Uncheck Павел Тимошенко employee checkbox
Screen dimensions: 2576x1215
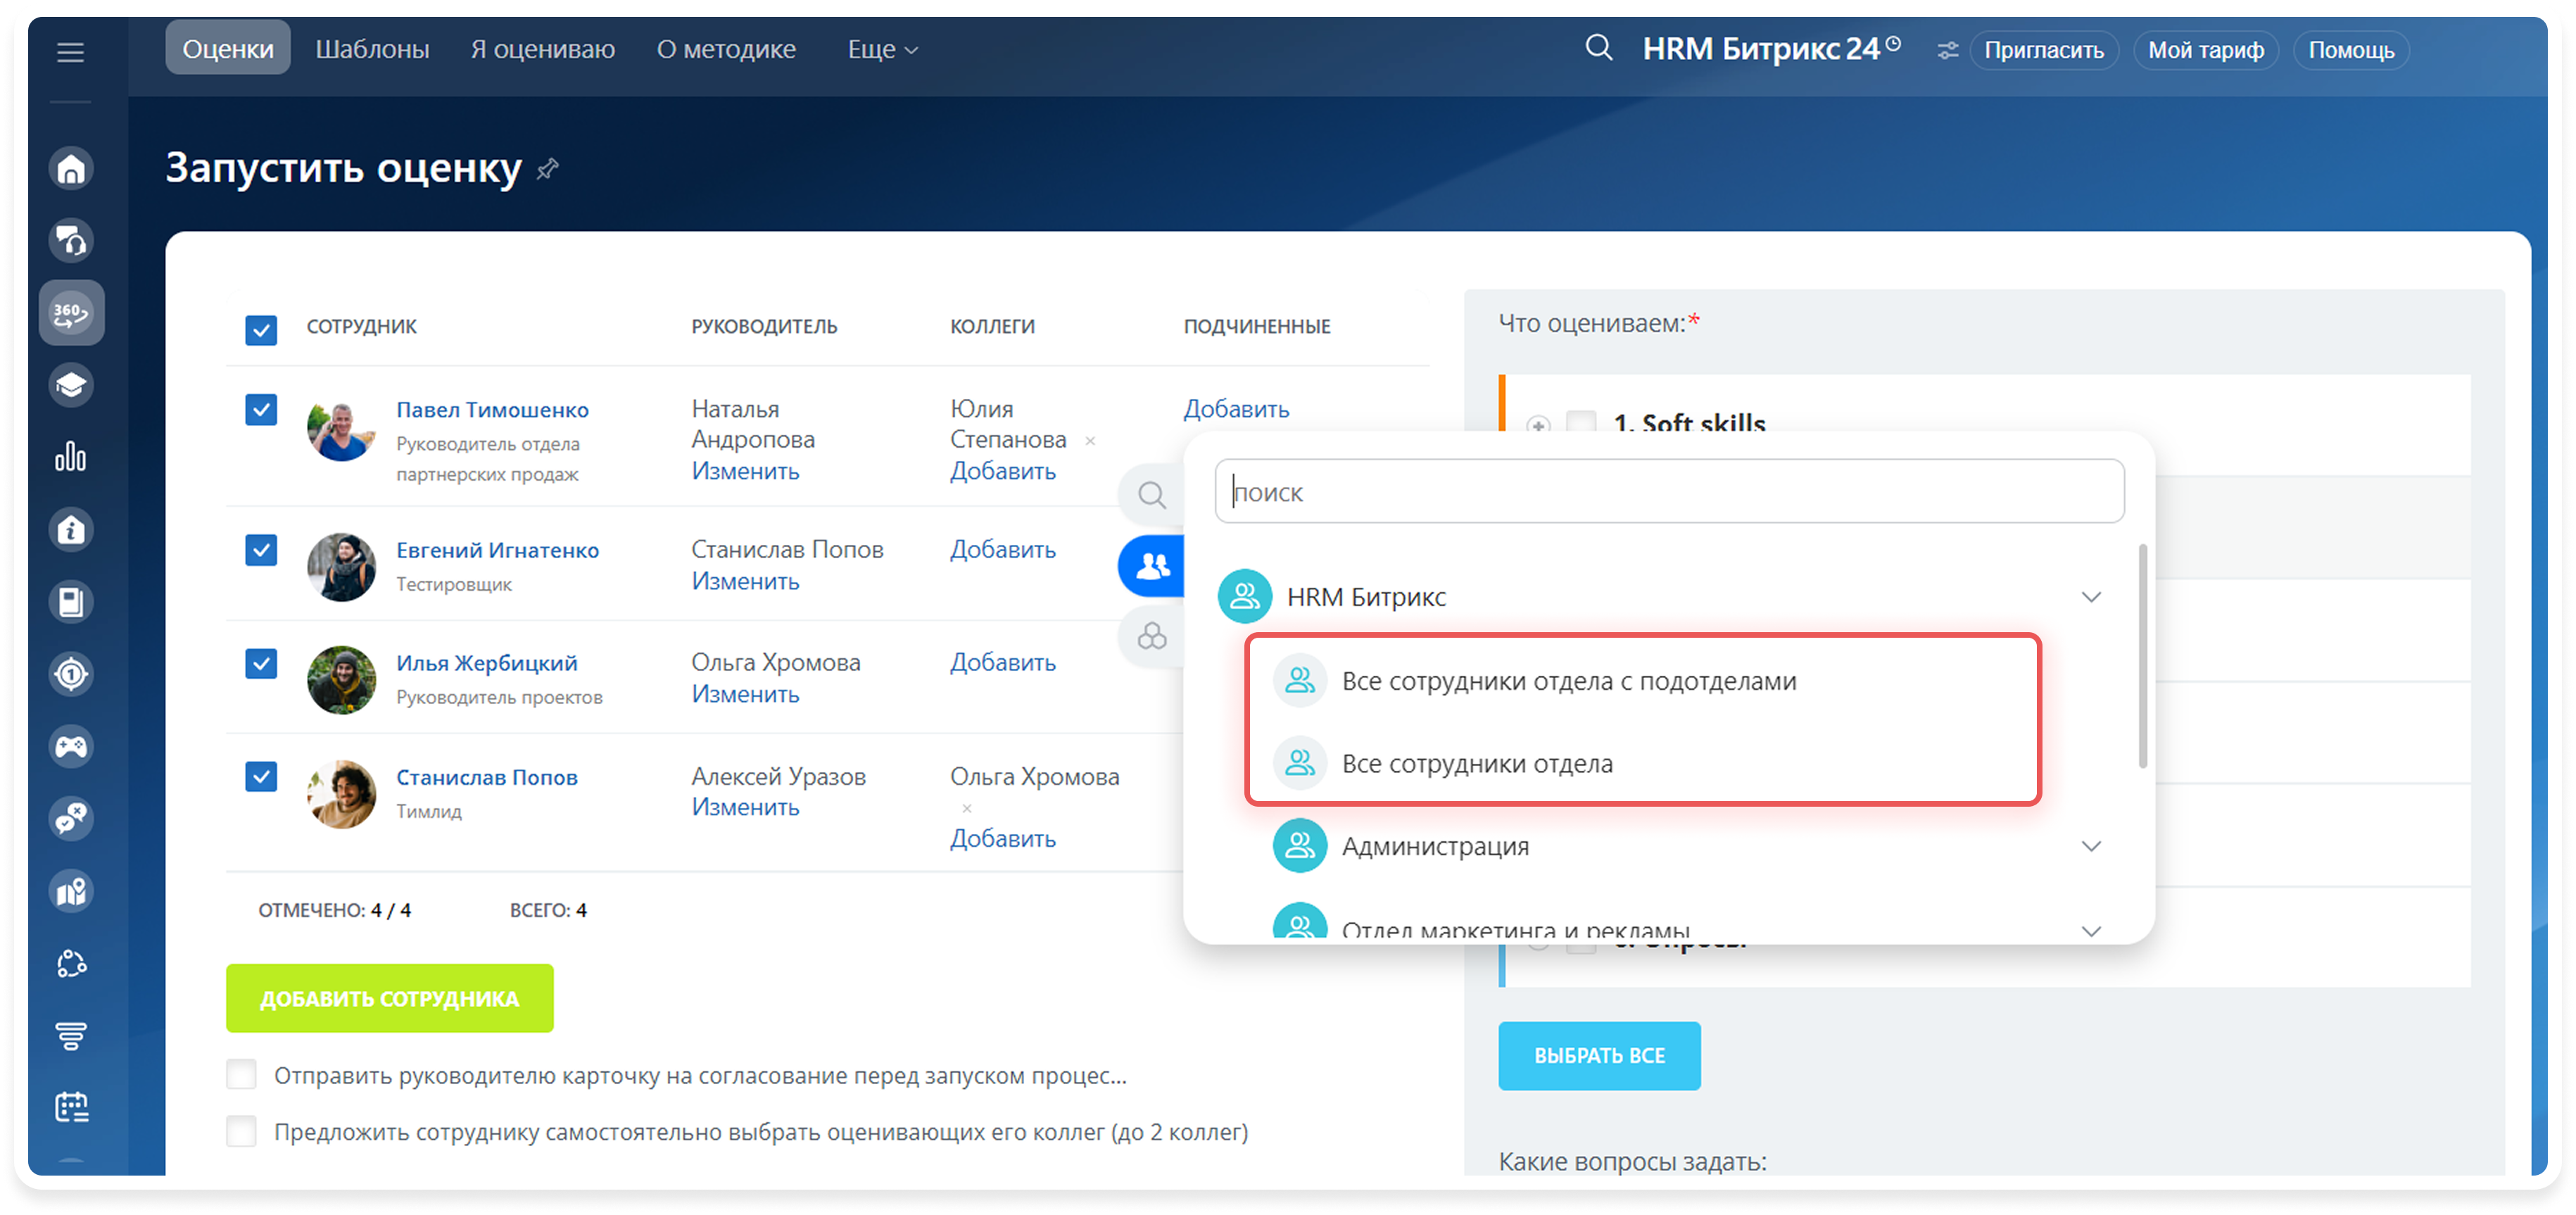(261, 409)
